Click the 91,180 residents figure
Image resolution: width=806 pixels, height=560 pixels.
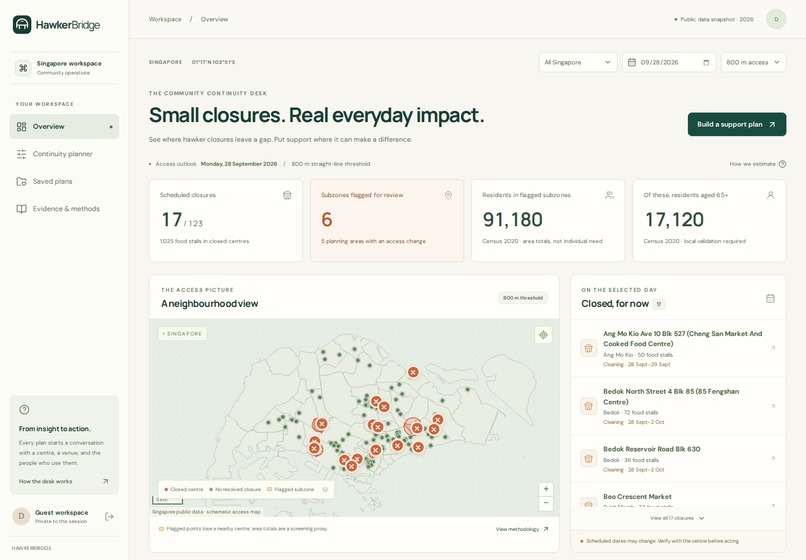(512, 220)
